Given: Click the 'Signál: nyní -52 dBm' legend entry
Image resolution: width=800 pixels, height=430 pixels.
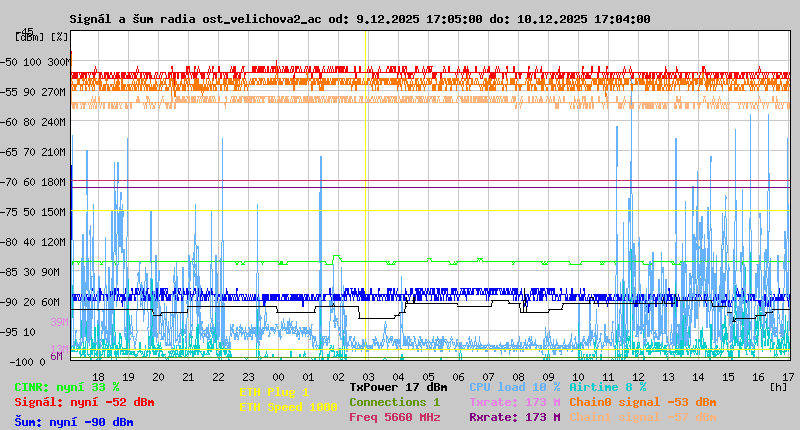Looking at the screenshot, I should click(x=84, y=402).
